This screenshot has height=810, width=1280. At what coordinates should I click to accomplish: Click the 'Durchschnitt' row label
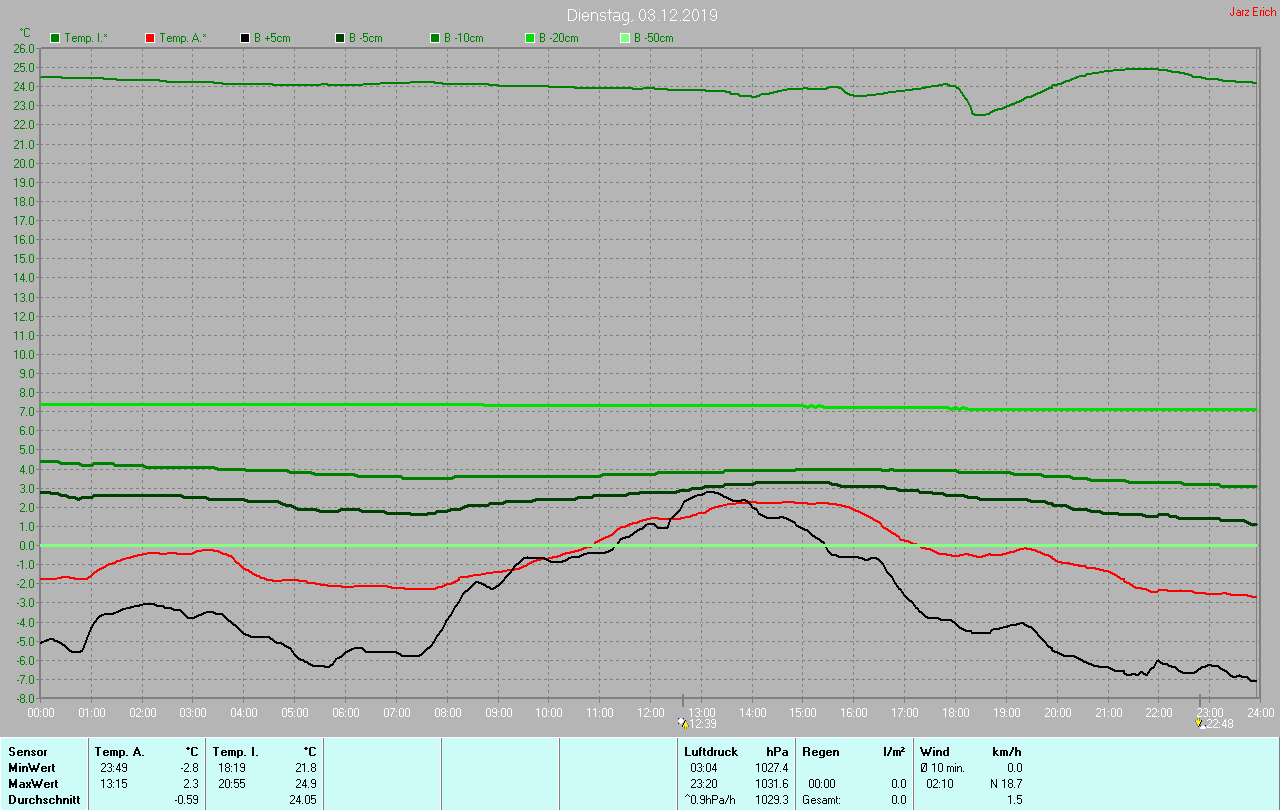(x=44, y=800)
